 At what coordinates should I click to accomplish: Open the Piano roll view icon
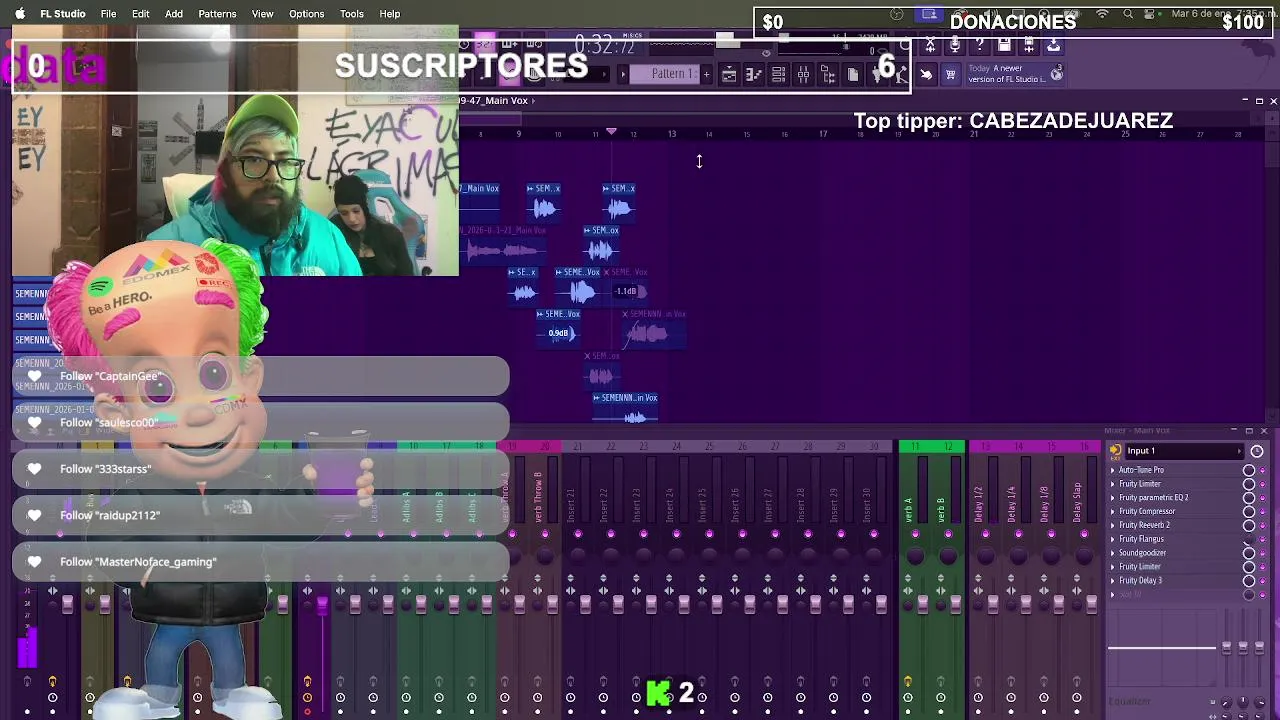point(754,75)
